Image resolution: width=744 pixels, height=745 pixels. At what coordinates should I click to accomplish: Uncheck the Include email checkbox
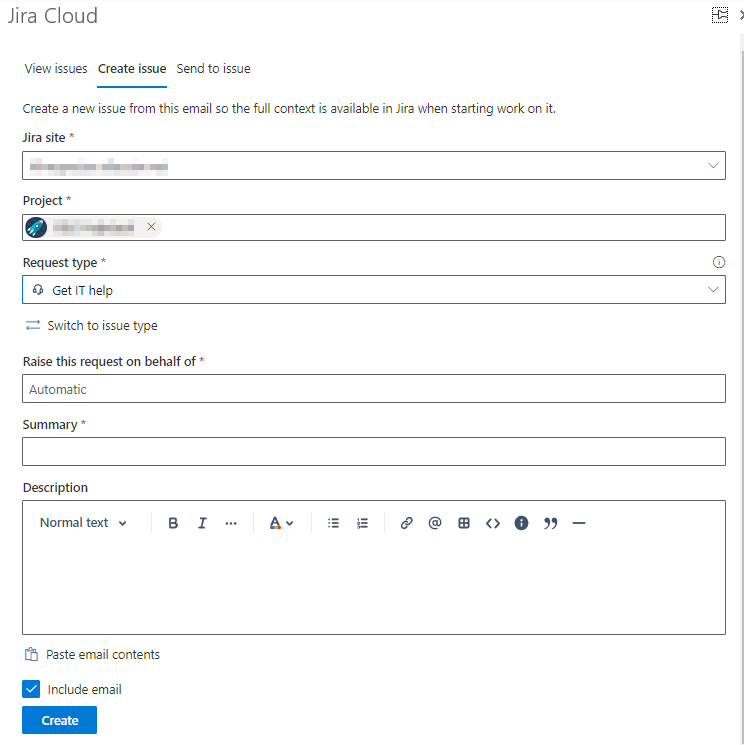coord(31,689)
